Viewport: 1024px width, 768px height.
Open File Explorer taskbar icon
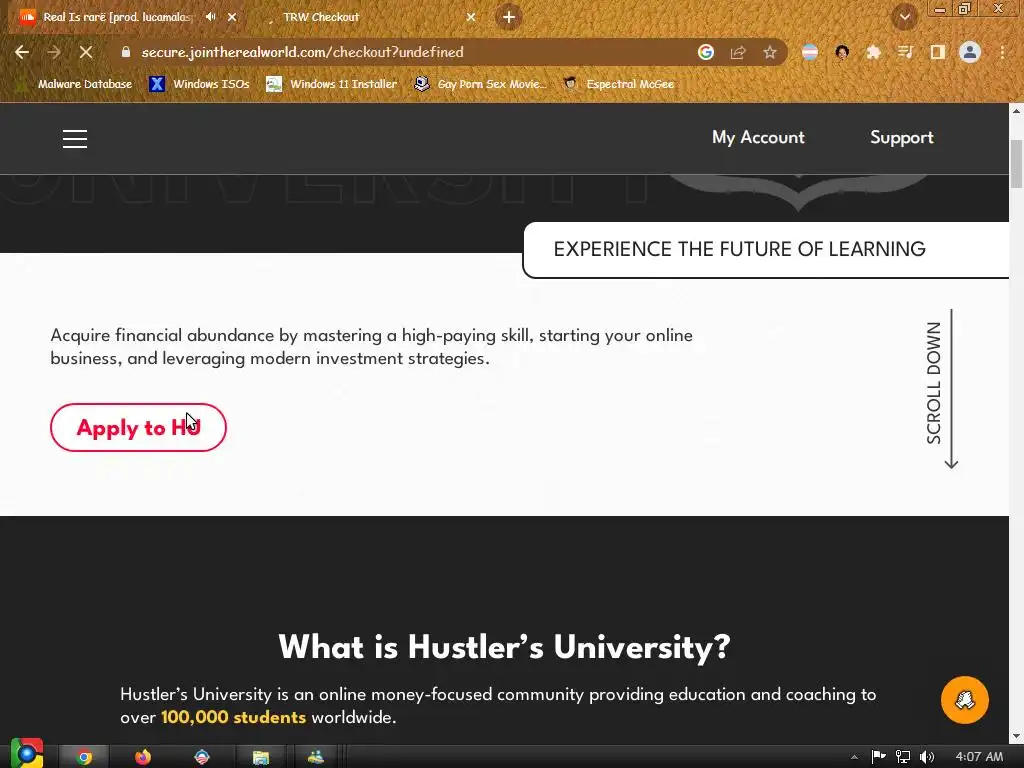261,757
